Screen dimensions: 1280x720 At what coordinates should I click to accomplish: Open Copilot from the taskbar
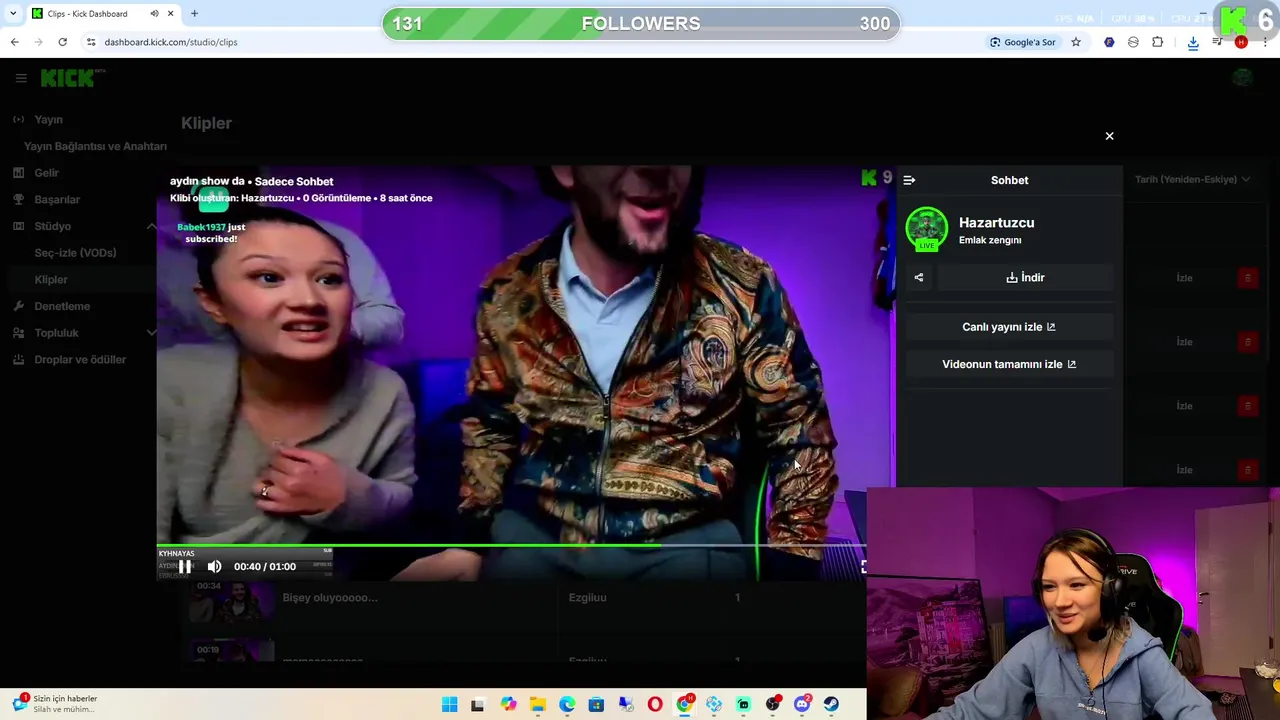click(x=508, y=705)
